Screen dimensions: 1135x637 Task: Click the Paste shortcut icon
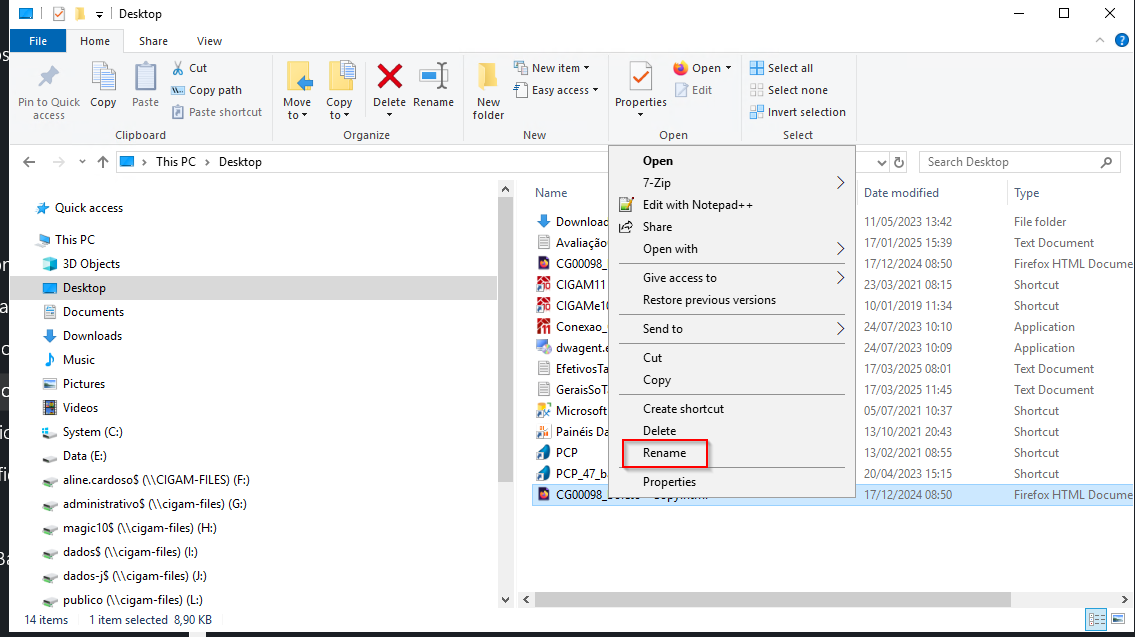178,112
